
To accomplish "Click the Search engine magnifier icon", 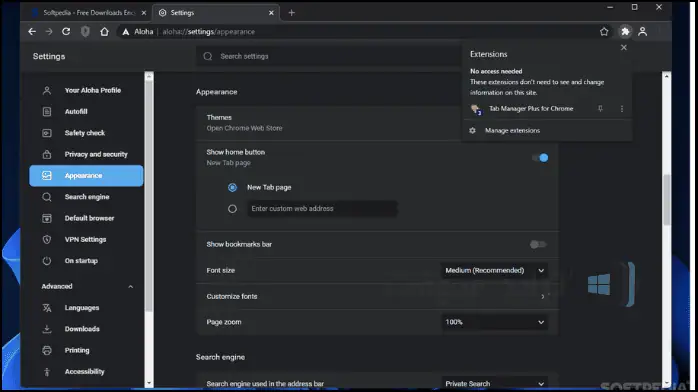I will click(x=47, y=197).
